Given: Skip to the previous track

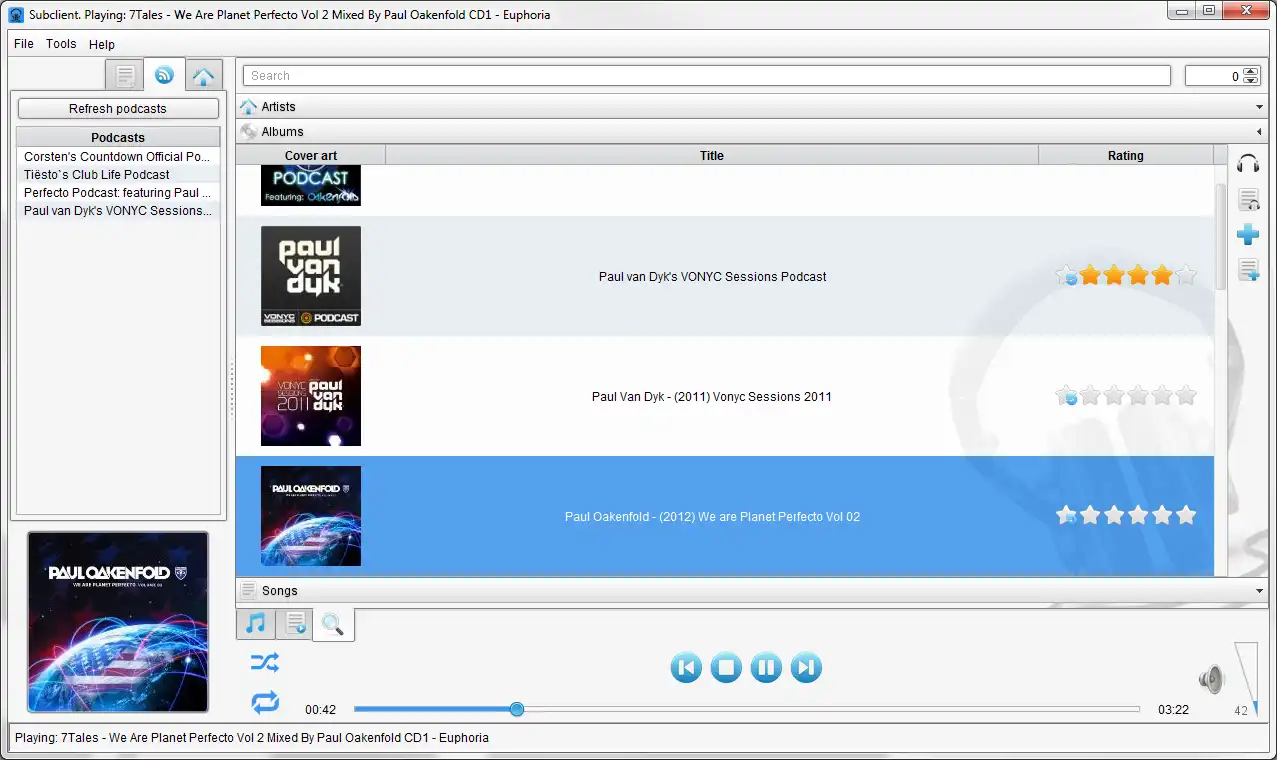Looking at the screenshot, I should click(686, 667).
